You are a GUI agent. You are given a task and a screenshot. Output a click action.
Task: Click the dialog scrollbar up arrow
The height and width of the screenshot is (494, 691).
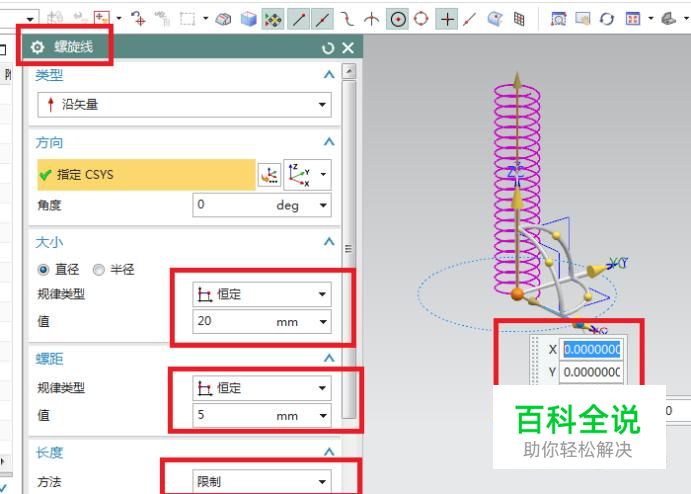349,71
